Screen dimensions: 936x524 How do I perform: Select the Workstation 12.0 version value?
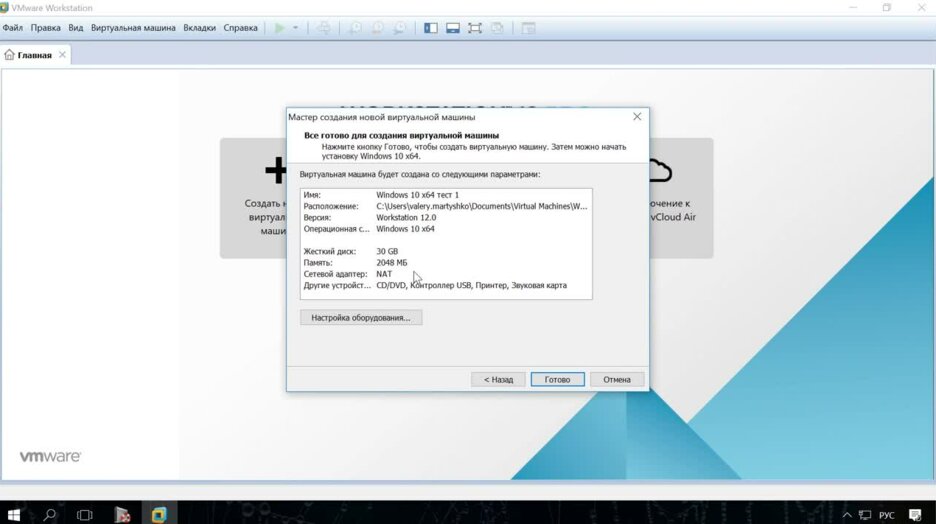coord(406,218)
